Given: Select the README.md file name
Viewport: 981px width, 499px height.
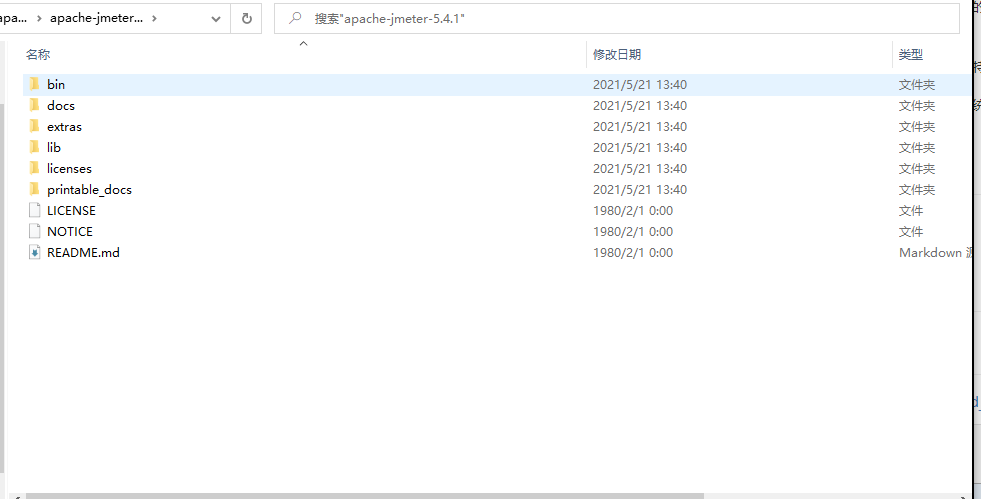Looking at the screenshot, I should (83, 253).
